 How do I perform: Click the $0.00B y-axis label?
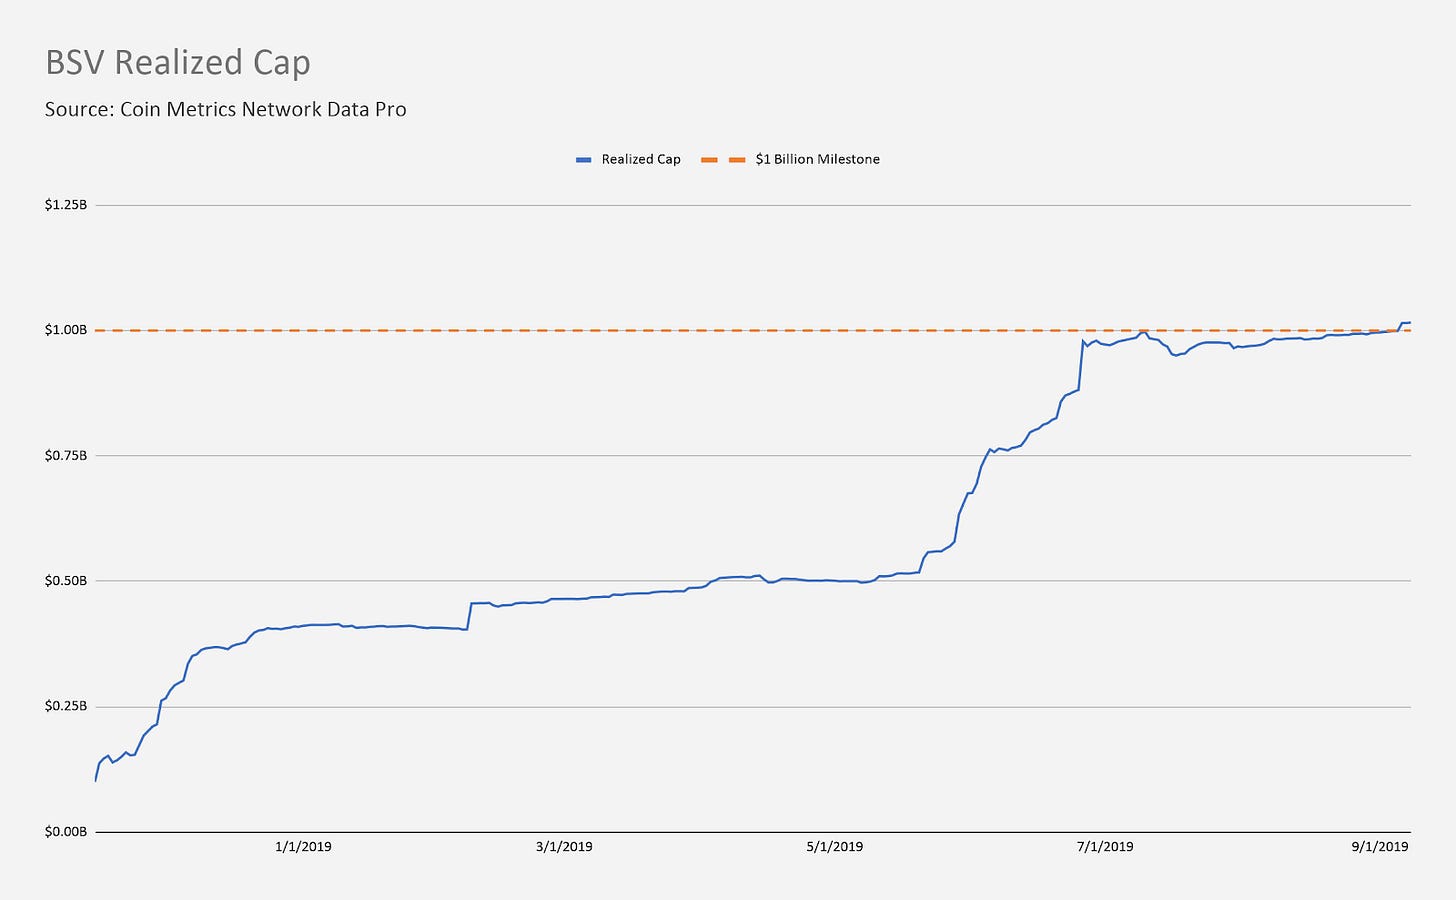point(66,832)
